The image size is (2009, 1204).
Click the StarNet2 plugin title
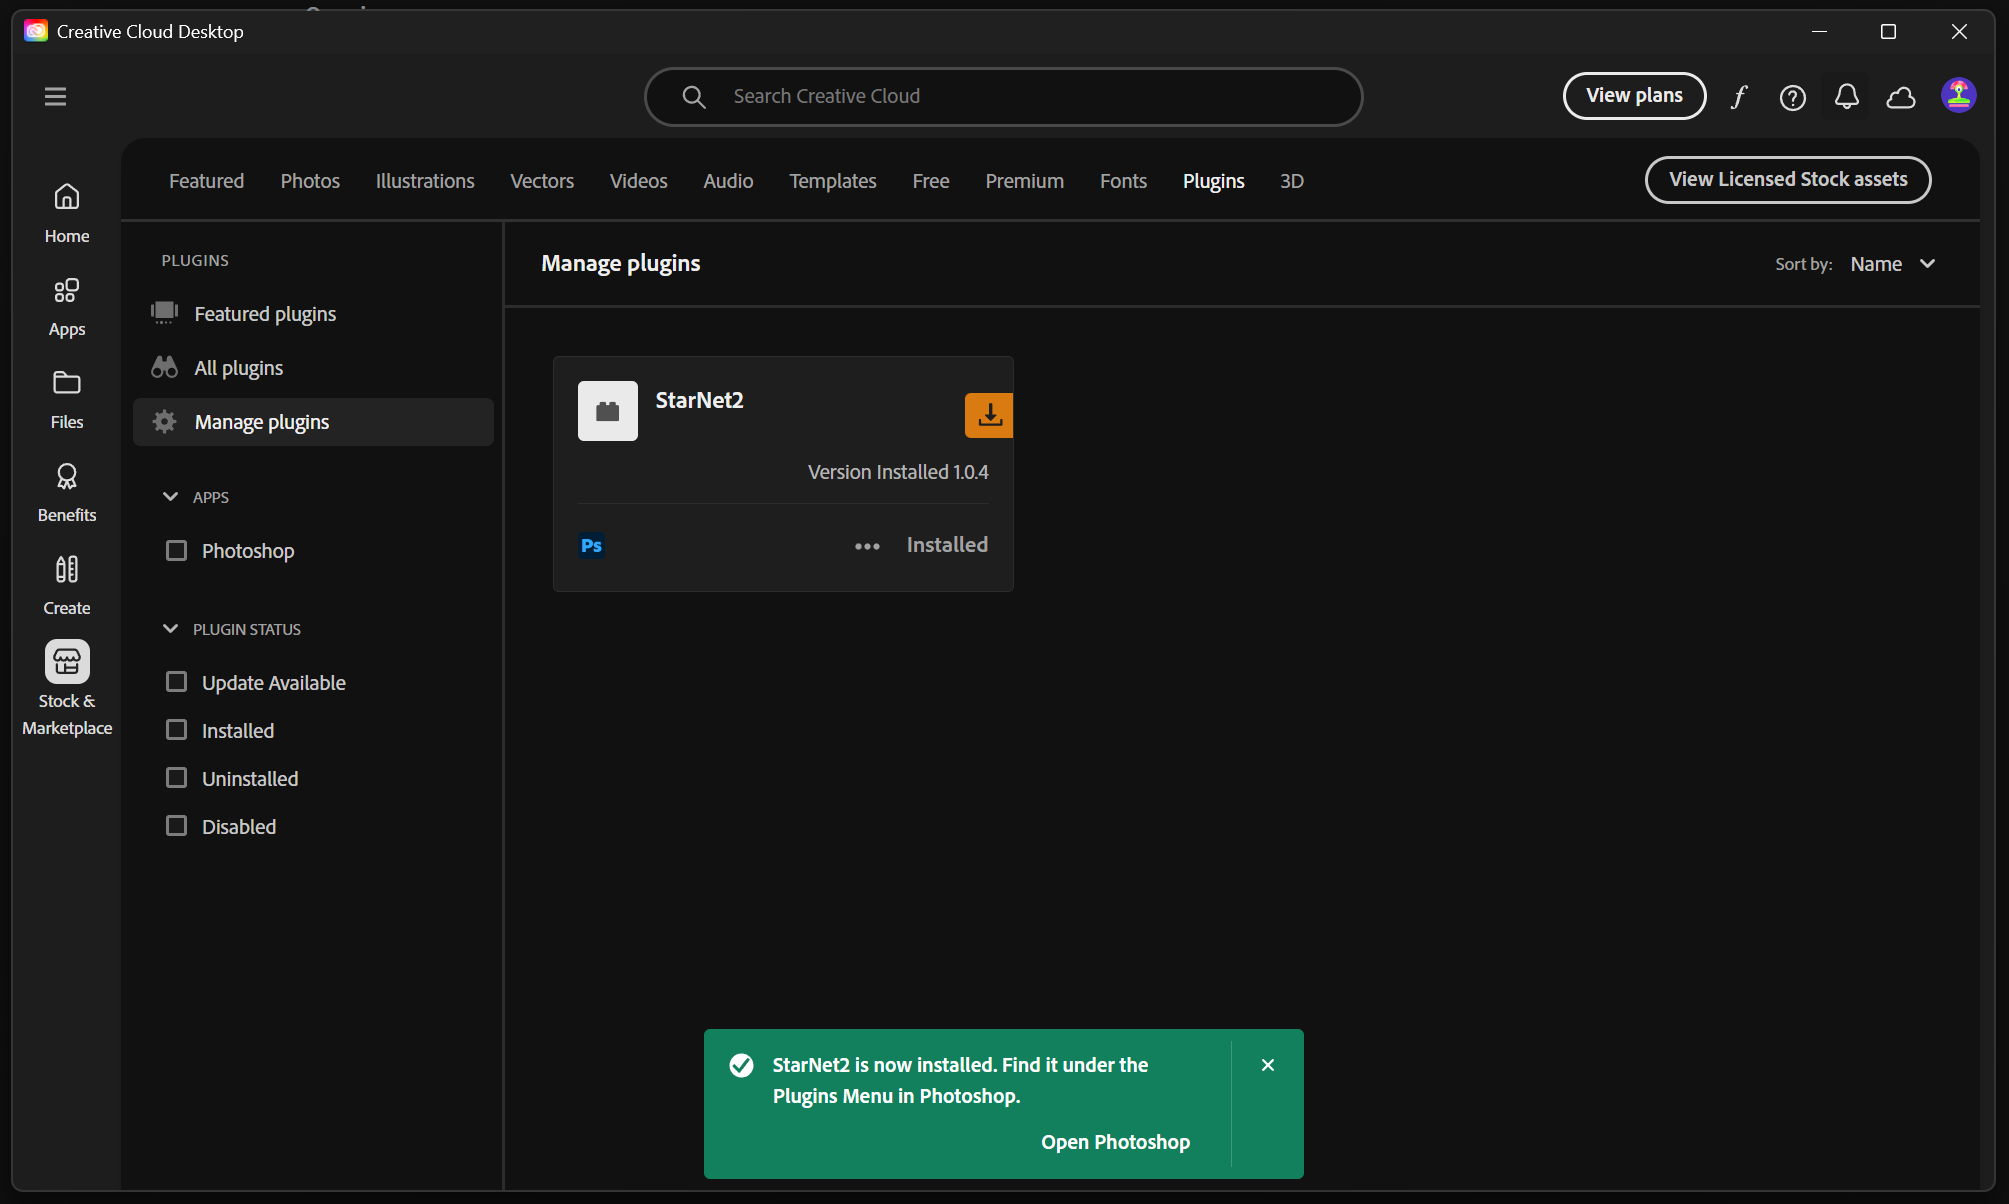[699, 400]
